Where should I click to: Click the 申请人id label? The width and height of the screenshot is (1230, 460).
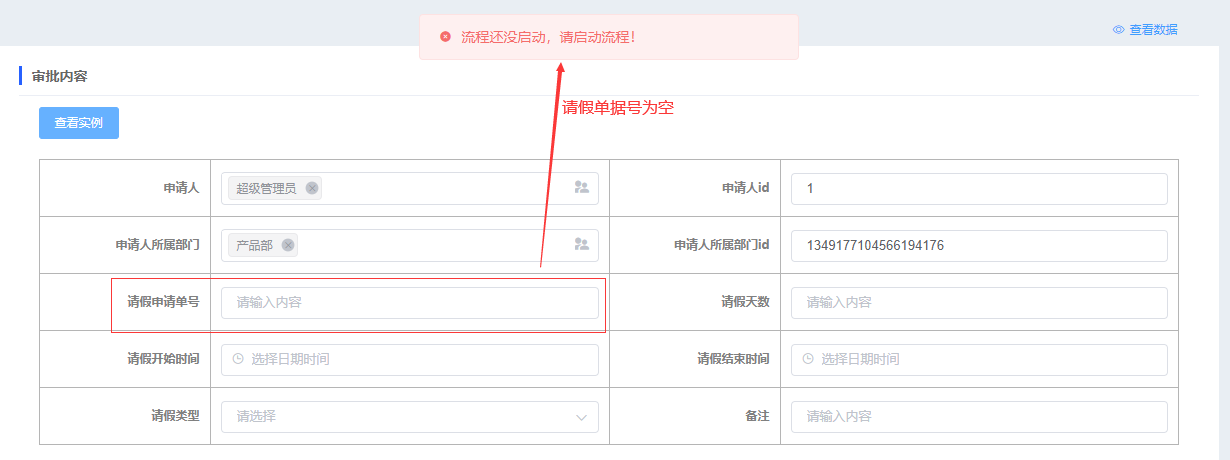(745, 187)
